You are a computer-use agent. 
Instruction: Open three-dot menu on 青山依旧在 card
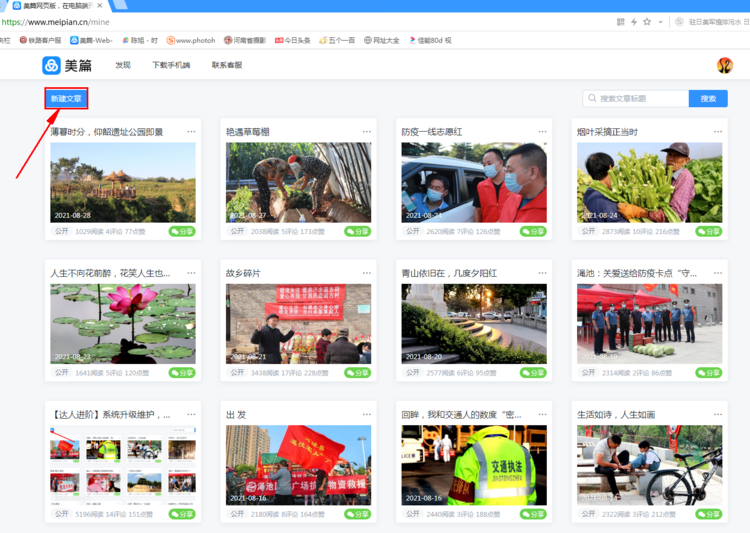(542, 273)
